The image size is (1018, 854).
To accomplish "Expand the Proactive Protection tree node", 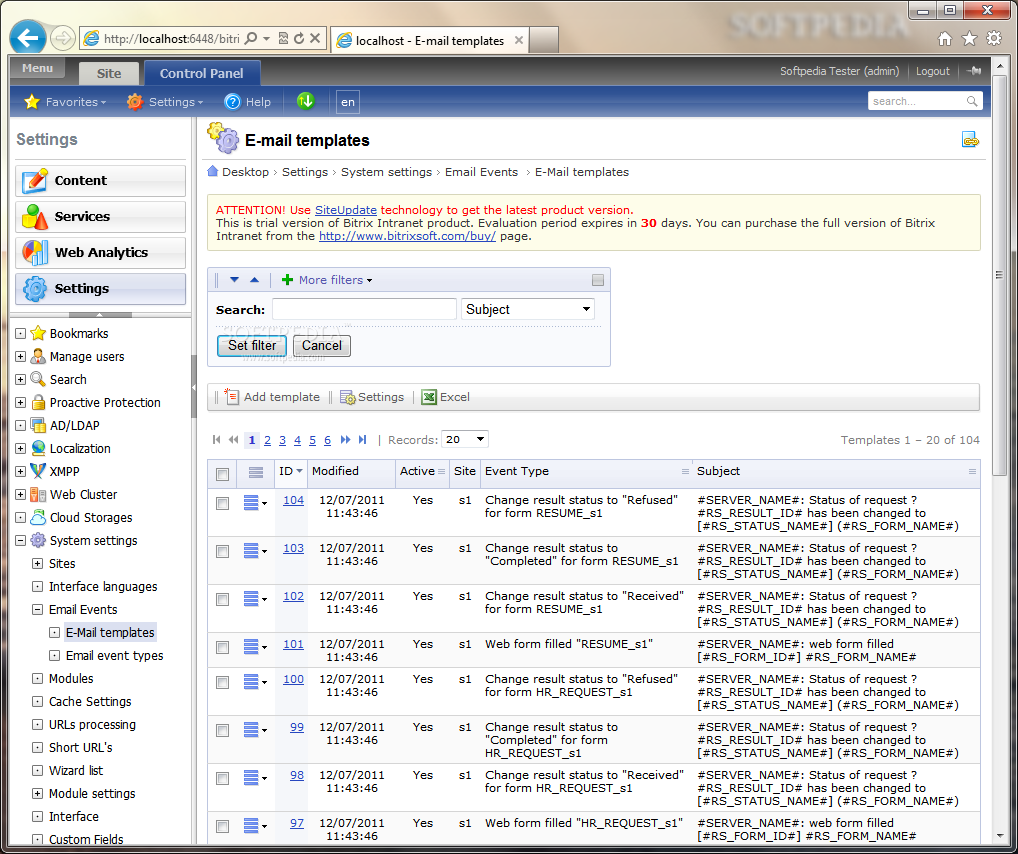I will click(21, 403).
